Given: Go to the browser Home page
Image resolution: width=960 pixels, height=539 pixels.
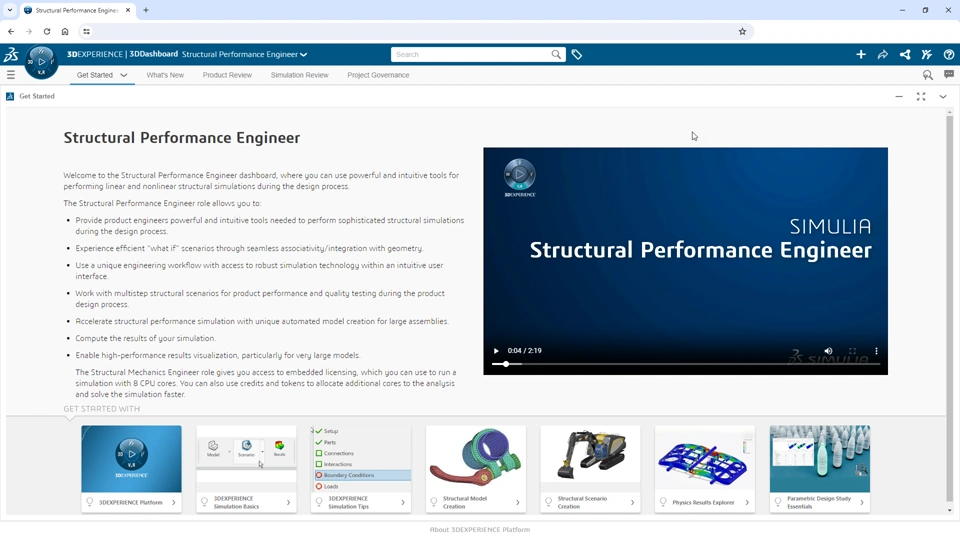Looking at the screenshot, I should click(x=65, y=31).
